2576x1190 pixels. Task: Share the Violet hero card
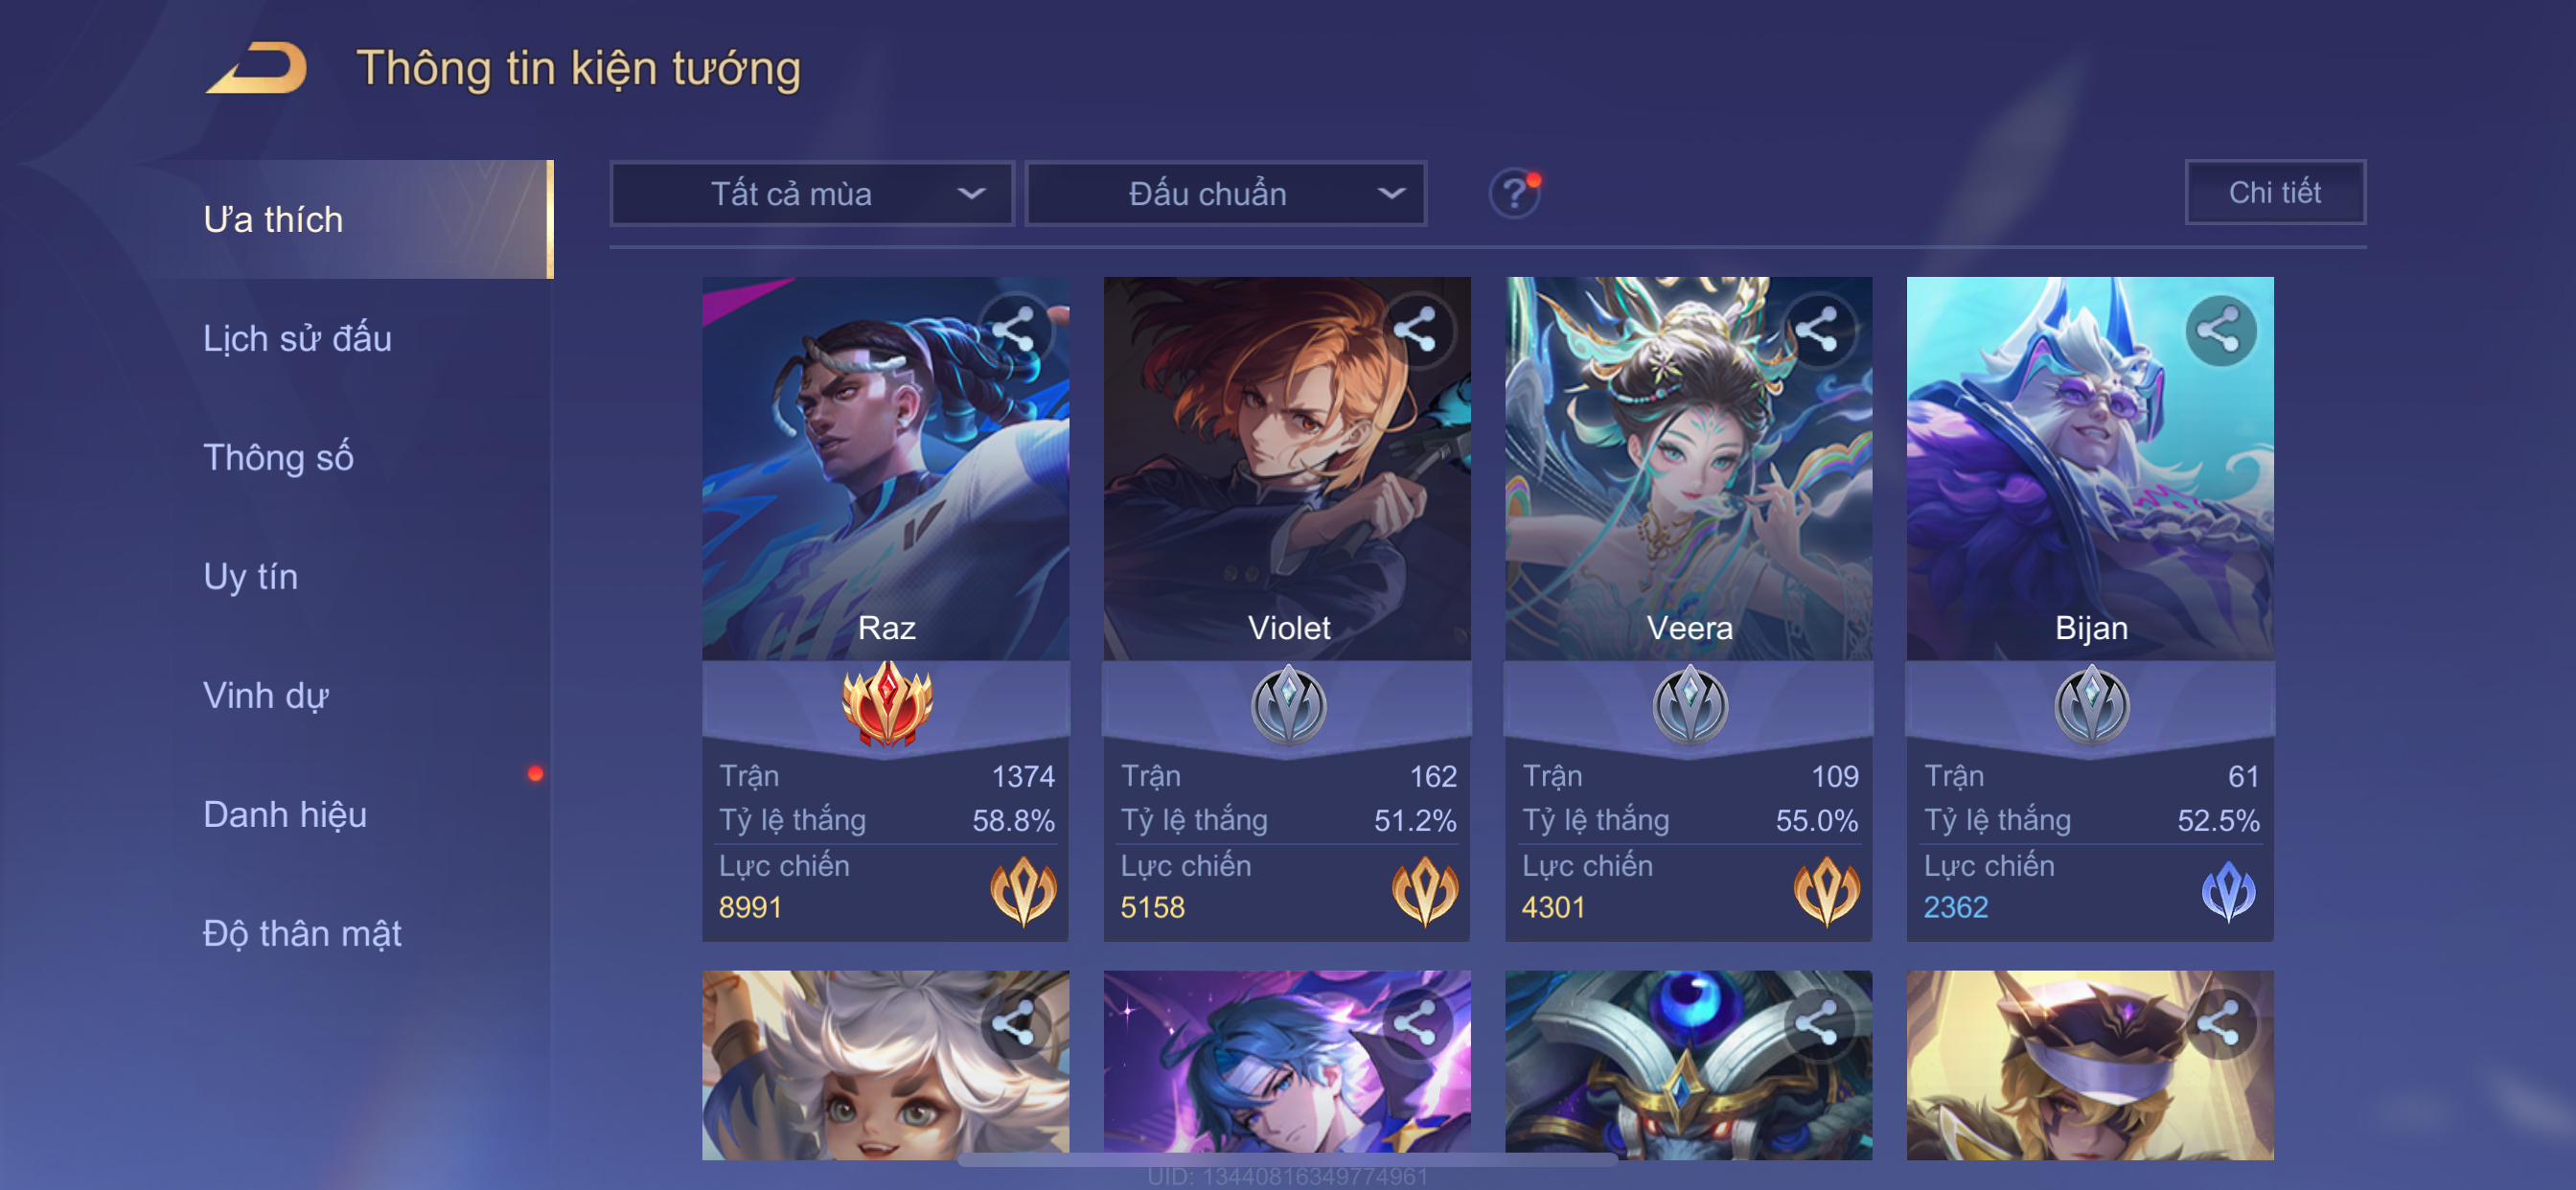coord(1416,329)
